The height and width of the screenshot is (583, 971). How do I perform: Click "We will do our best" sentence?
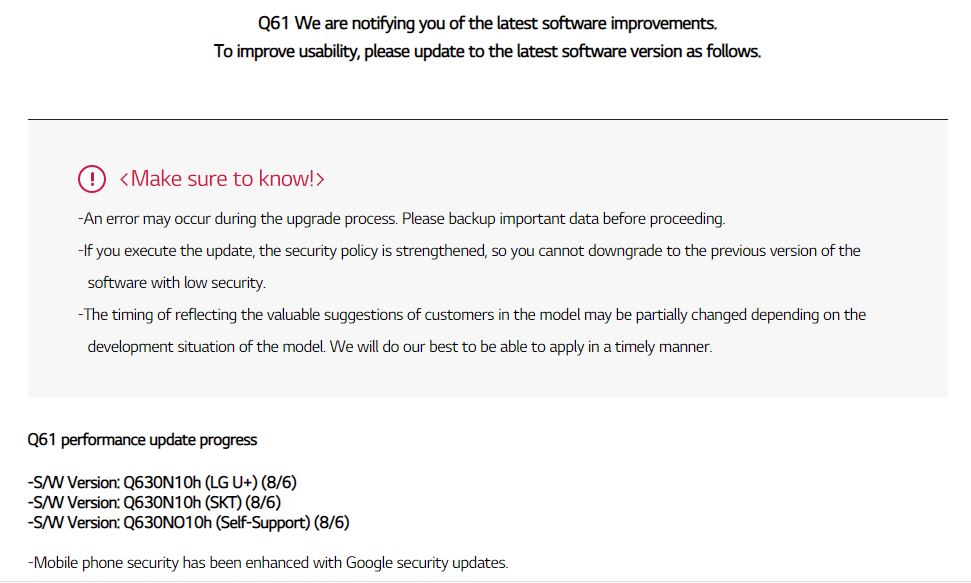point(520,347)
